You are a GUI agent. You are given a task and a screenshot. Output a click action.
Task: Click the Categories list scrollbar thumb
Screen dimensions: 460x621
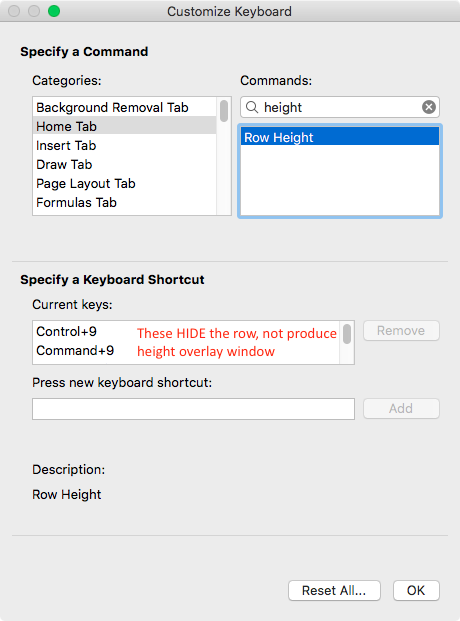(x=224, y=111)
